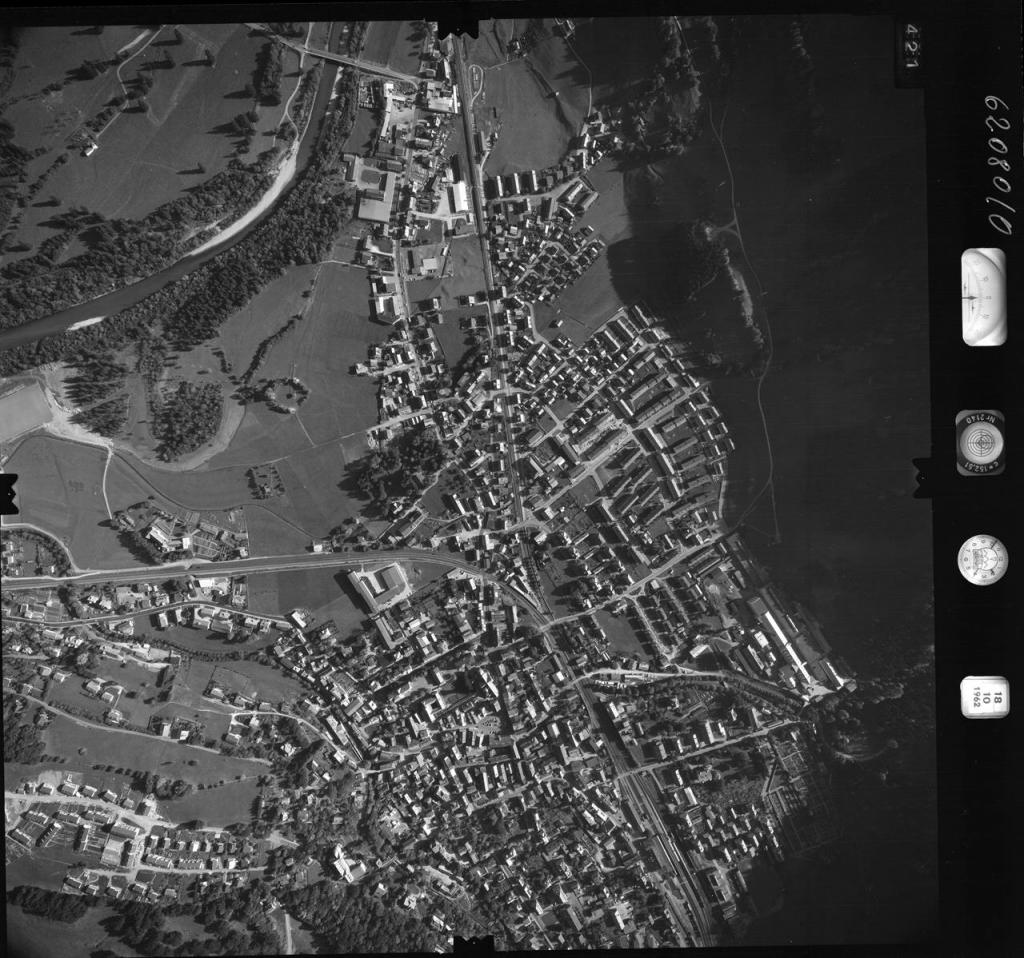This screenshot has width=1024, height=958.
Task: Click the top edge fiducial notch mark
Action: tap(457, 27)
